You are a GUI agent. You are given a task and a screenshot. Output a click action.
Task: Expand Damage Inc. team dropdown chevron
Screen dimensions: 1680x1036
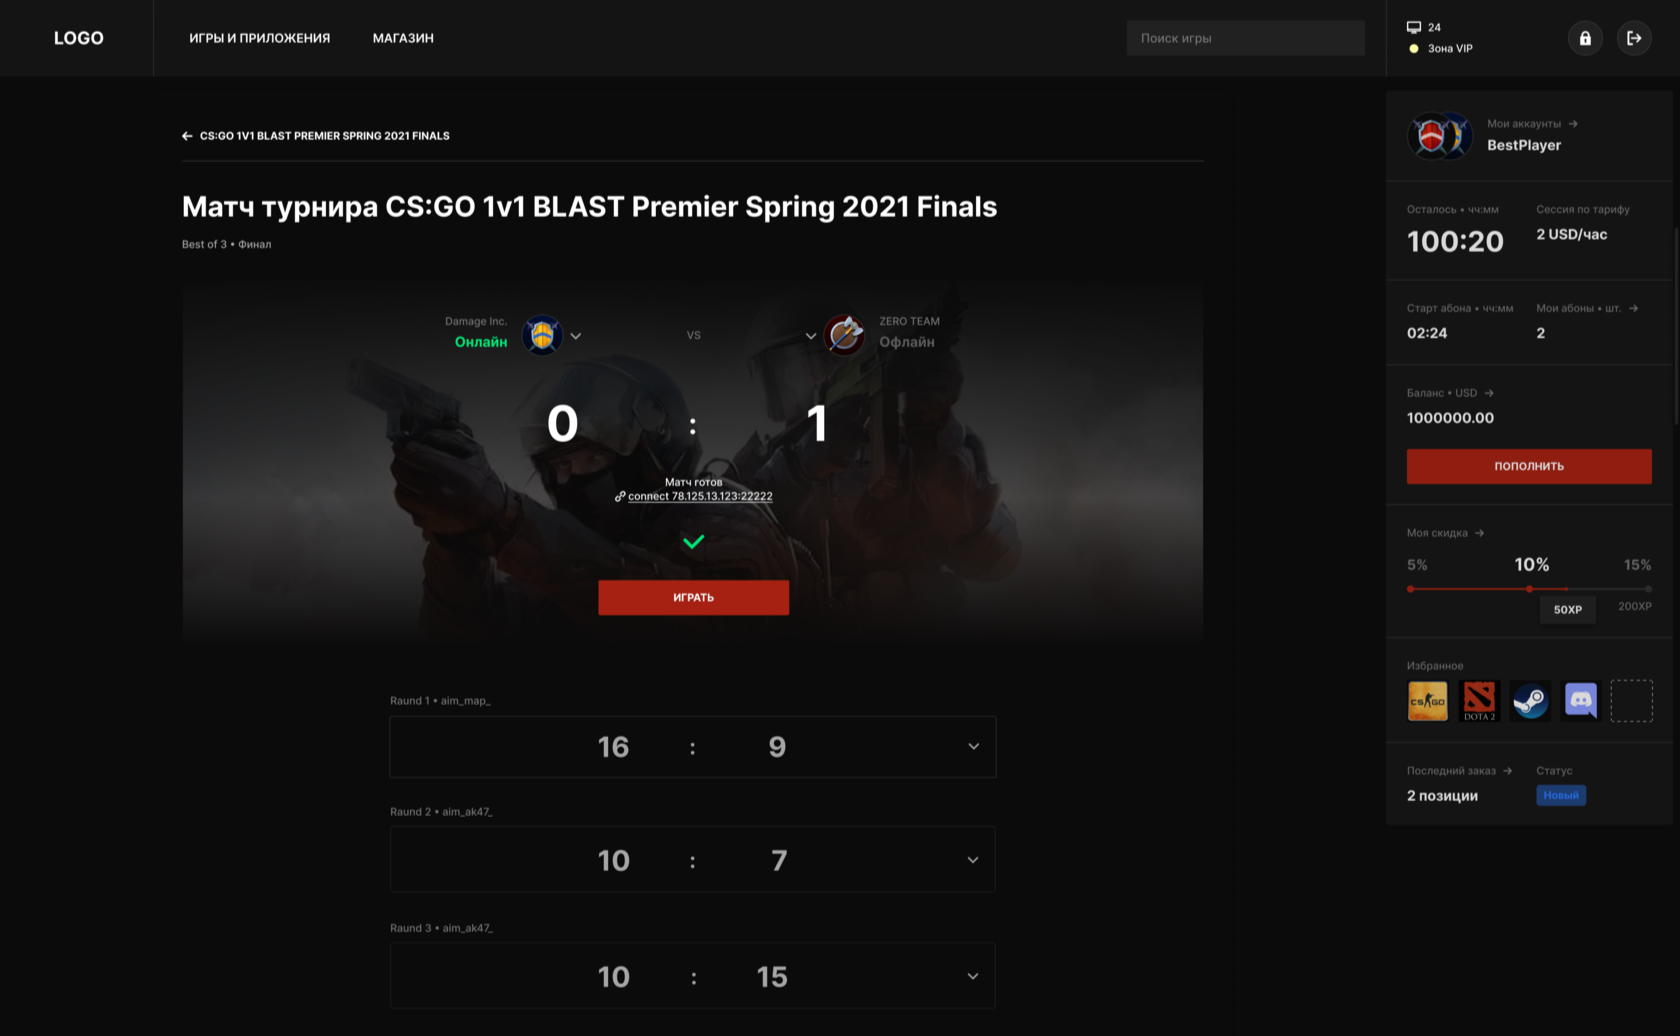tap(576, 336)
